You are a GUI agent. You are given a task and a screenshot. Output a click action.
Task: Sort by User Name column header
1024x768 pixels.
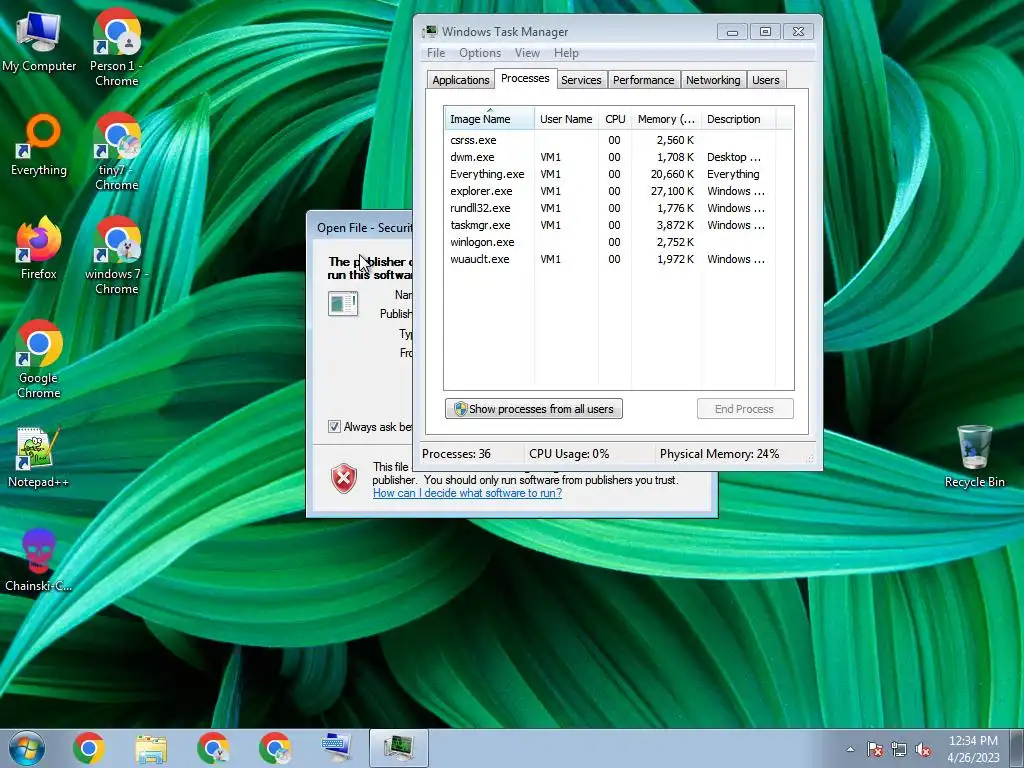point(566,119)
